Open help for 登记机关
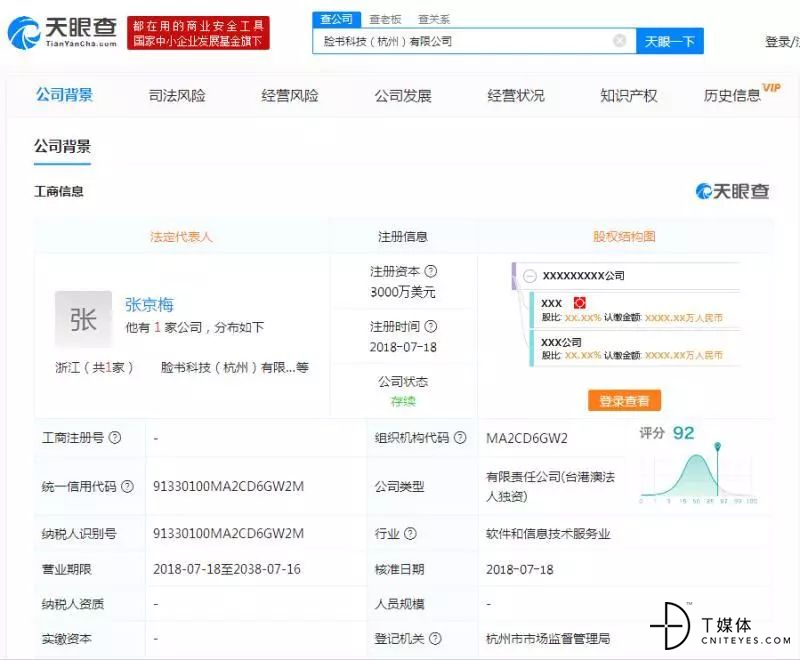 click(x=435, y=639)
